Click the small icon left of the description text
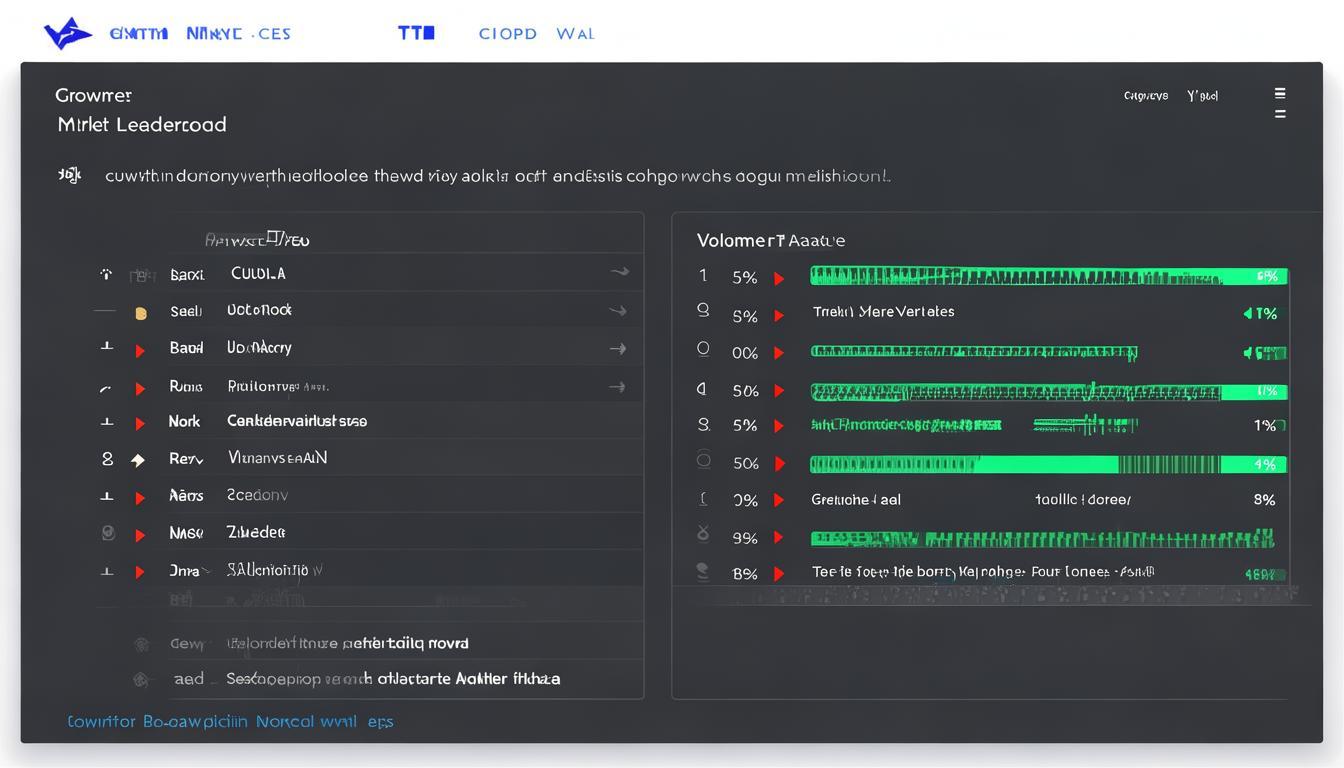The width and height of the screenshot is (1344, 768). (x=69, y=176)
